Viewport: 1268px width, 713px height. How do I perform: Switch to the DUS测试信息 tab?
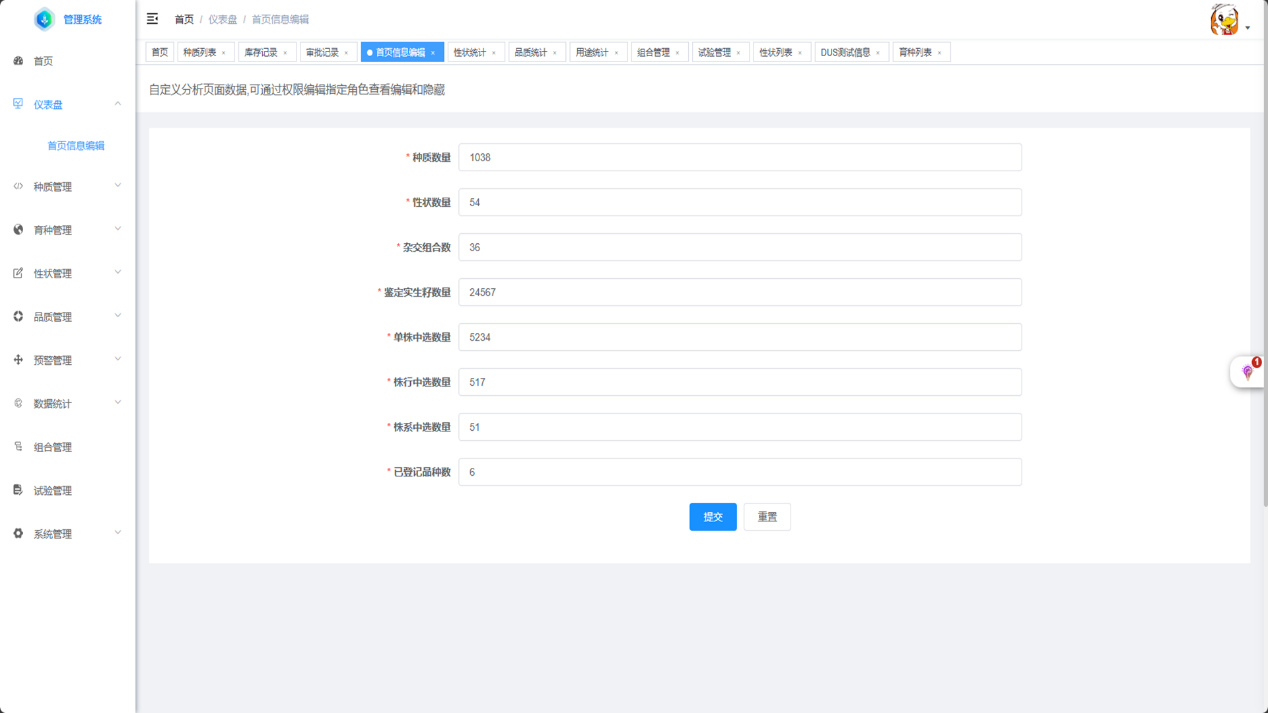click(845, 52)
